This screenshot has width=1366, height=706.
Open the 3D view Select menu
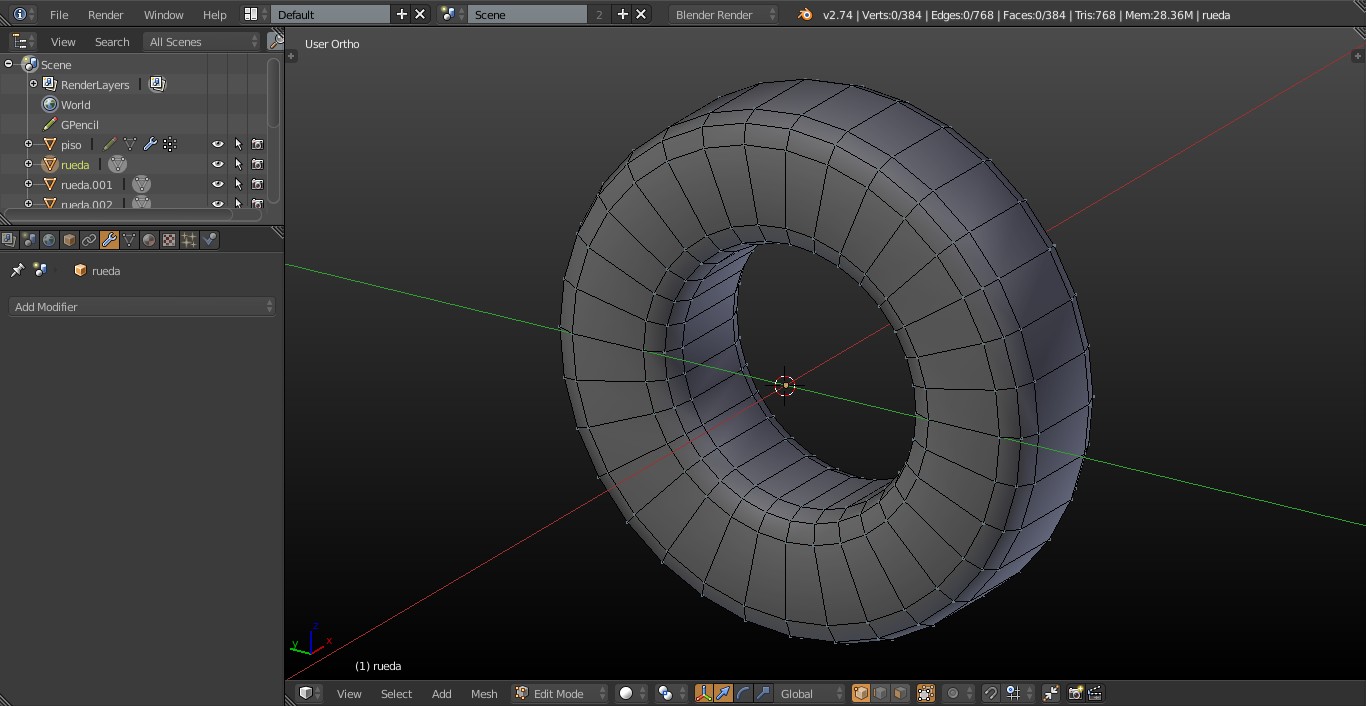(x=396, y=693)
